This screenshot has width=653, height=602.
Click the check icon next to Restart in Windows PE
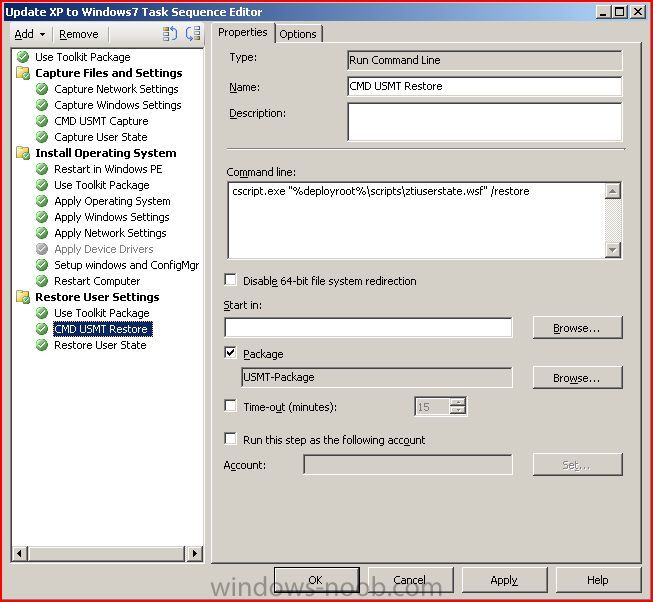[x=42, y=169]
